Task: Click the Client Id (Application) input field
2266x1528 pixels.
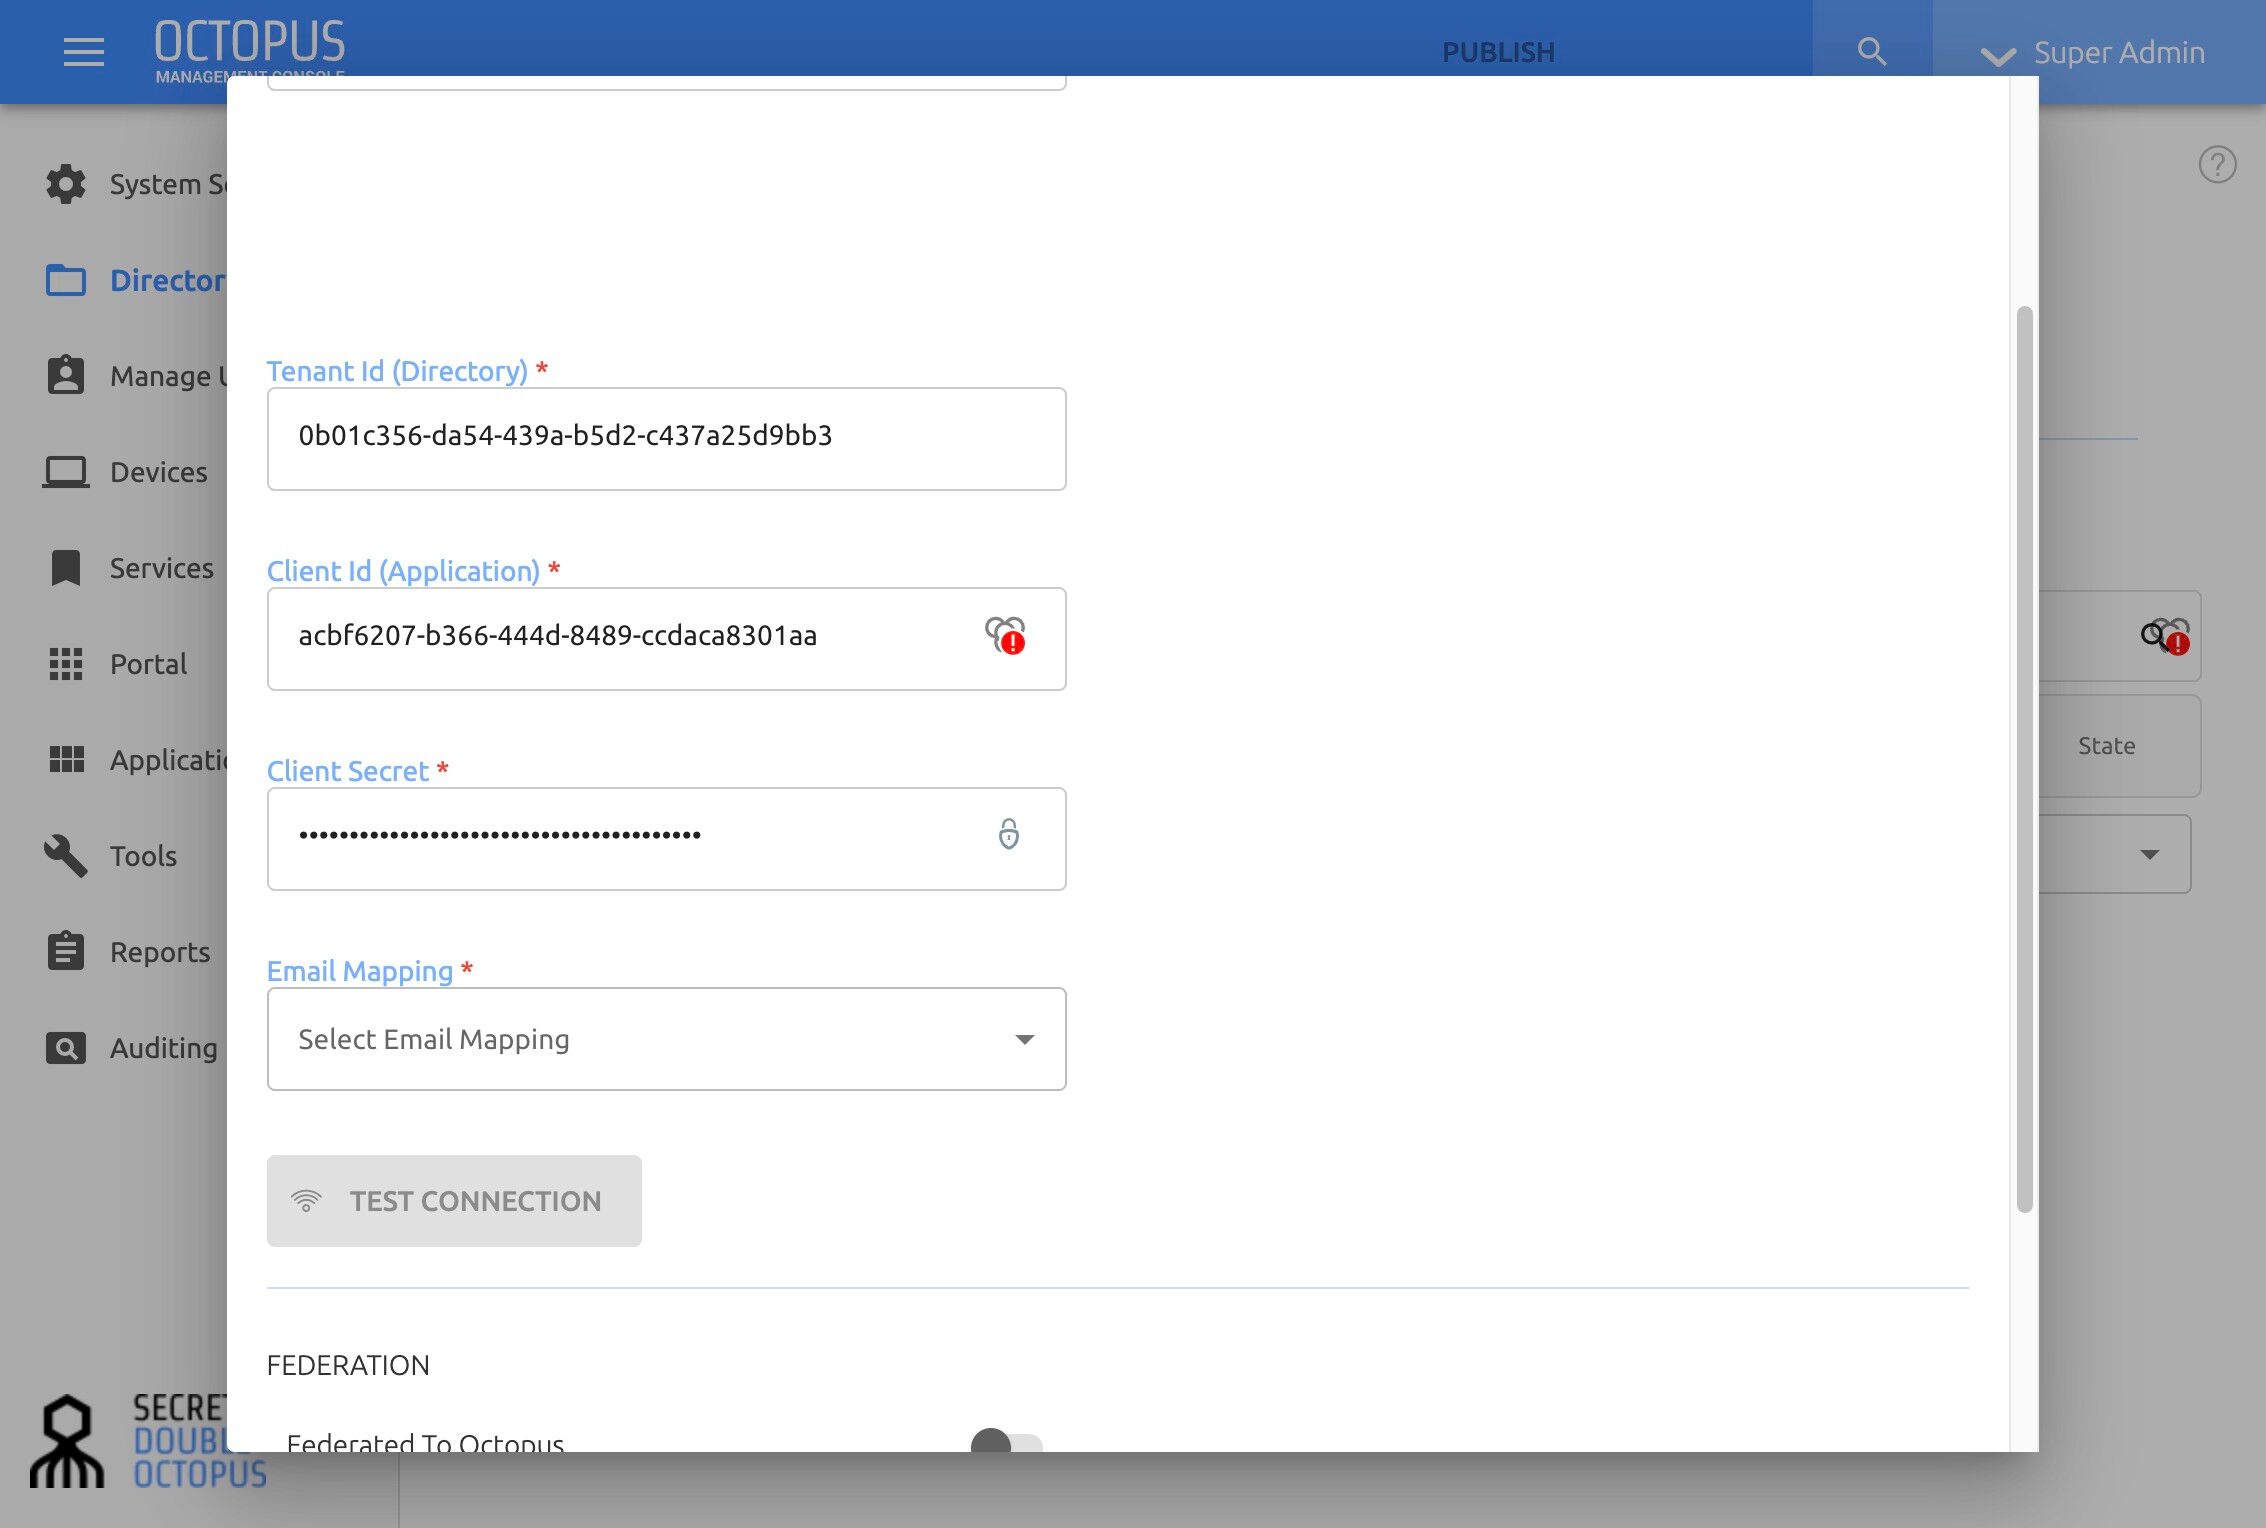Action: 666,639
